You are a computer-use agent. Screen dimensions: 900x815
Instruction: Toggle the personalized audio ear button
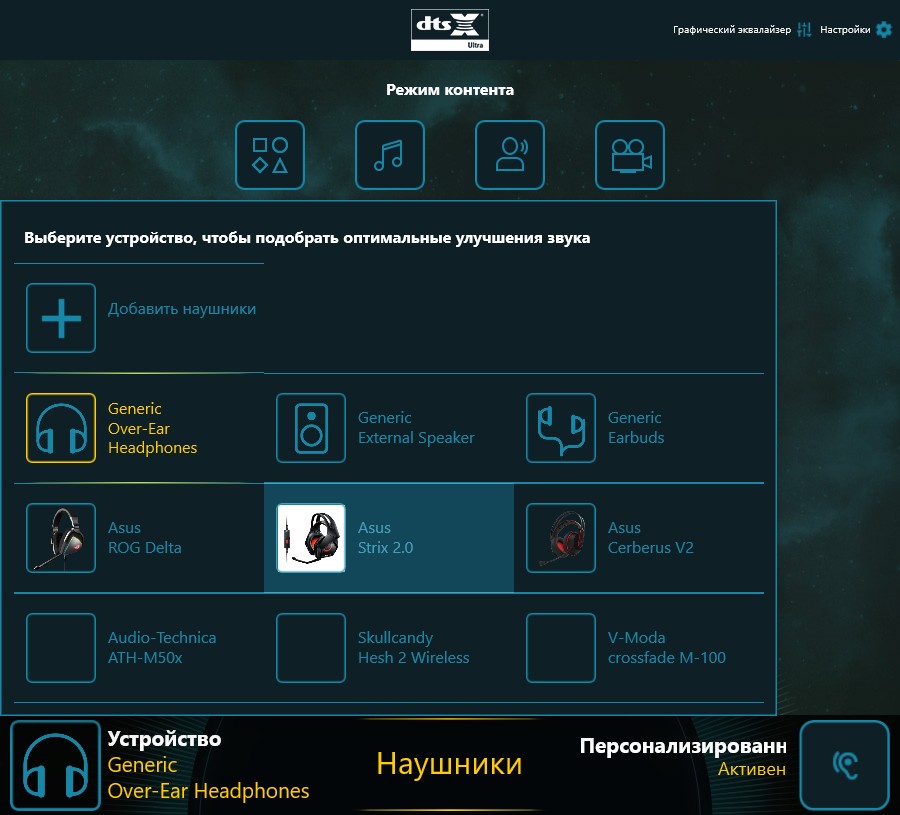click(845, 765)
